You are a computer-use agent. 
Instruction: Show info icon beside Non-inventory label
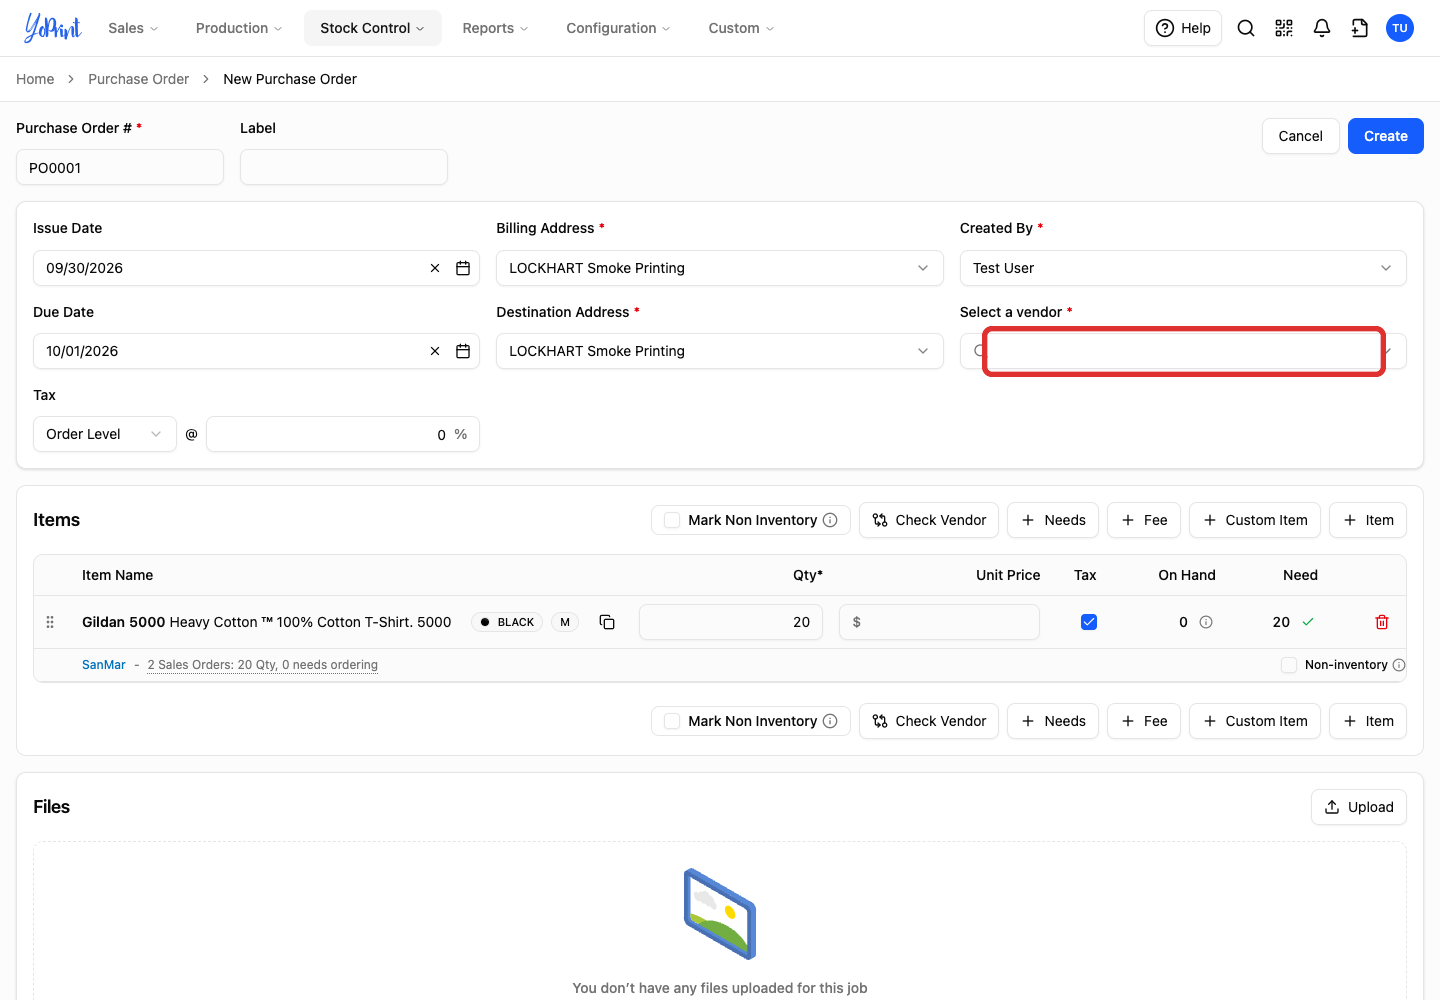pyautogui.click(x=1399, y=665)
